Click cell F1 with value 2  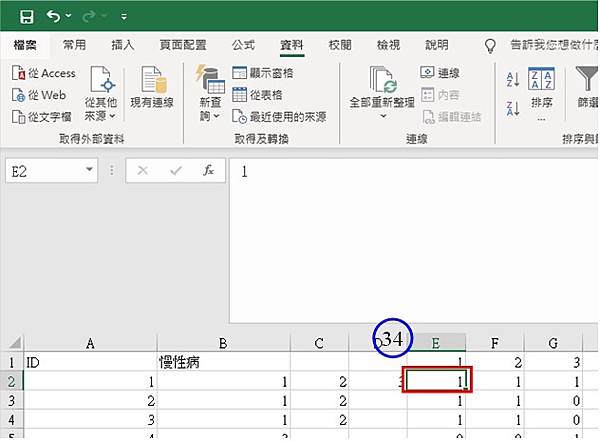(494, 362)
